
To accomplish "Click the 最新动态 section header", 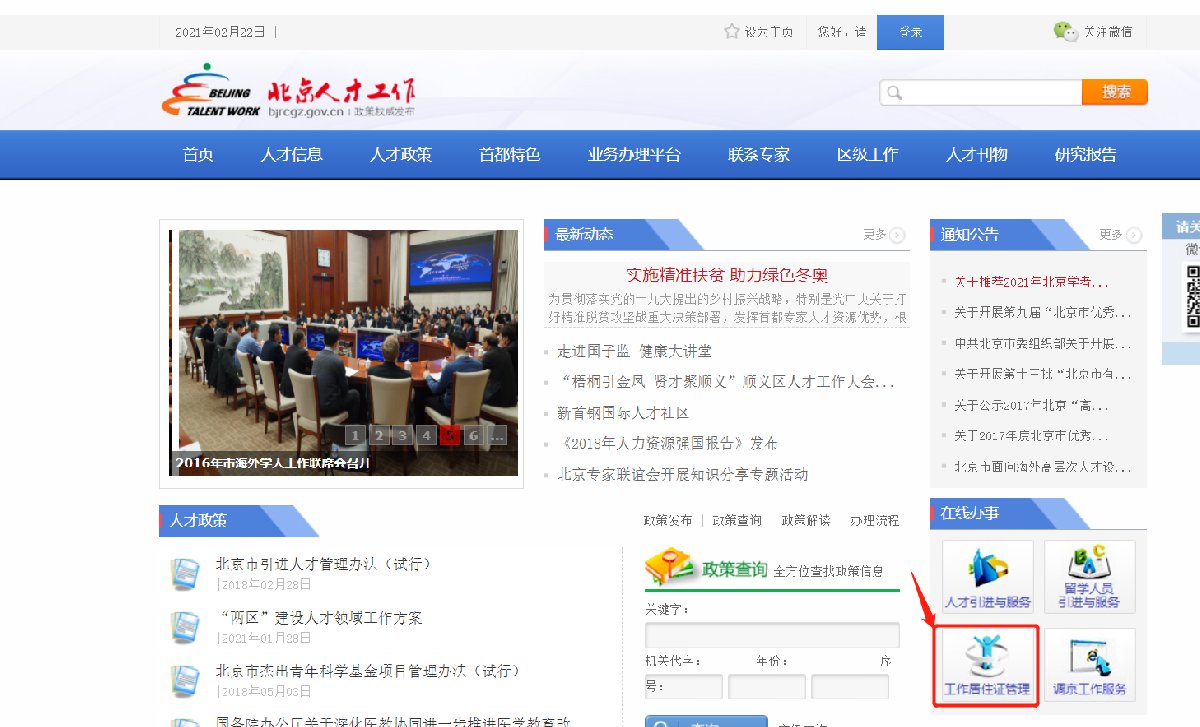I will pyautogui.click(x=585, y=234).
